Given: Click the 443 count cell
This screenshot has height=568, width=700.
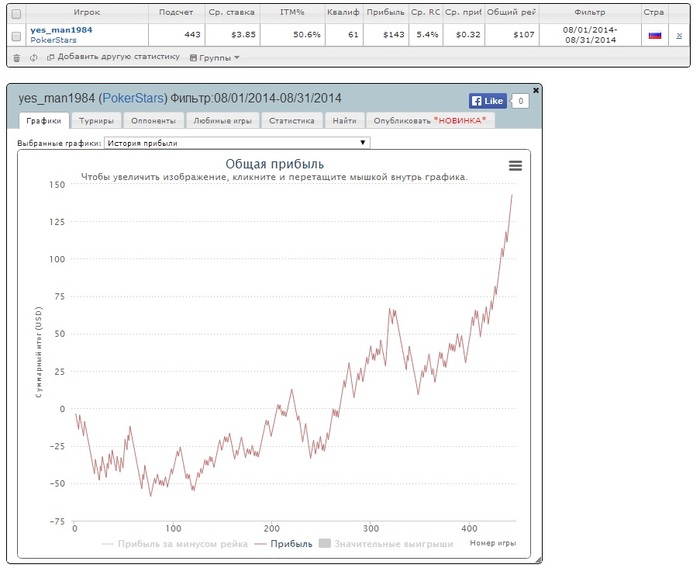Looking at the screenshot, I should pos(176,34).
